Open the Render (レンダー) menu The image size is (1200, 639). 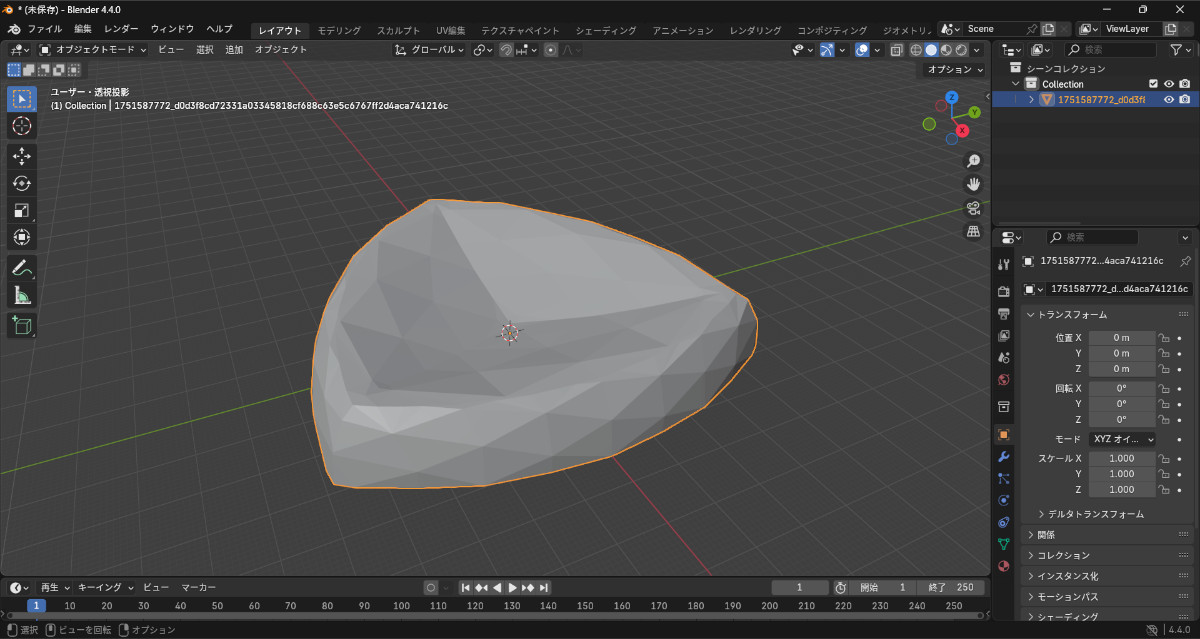121,29
